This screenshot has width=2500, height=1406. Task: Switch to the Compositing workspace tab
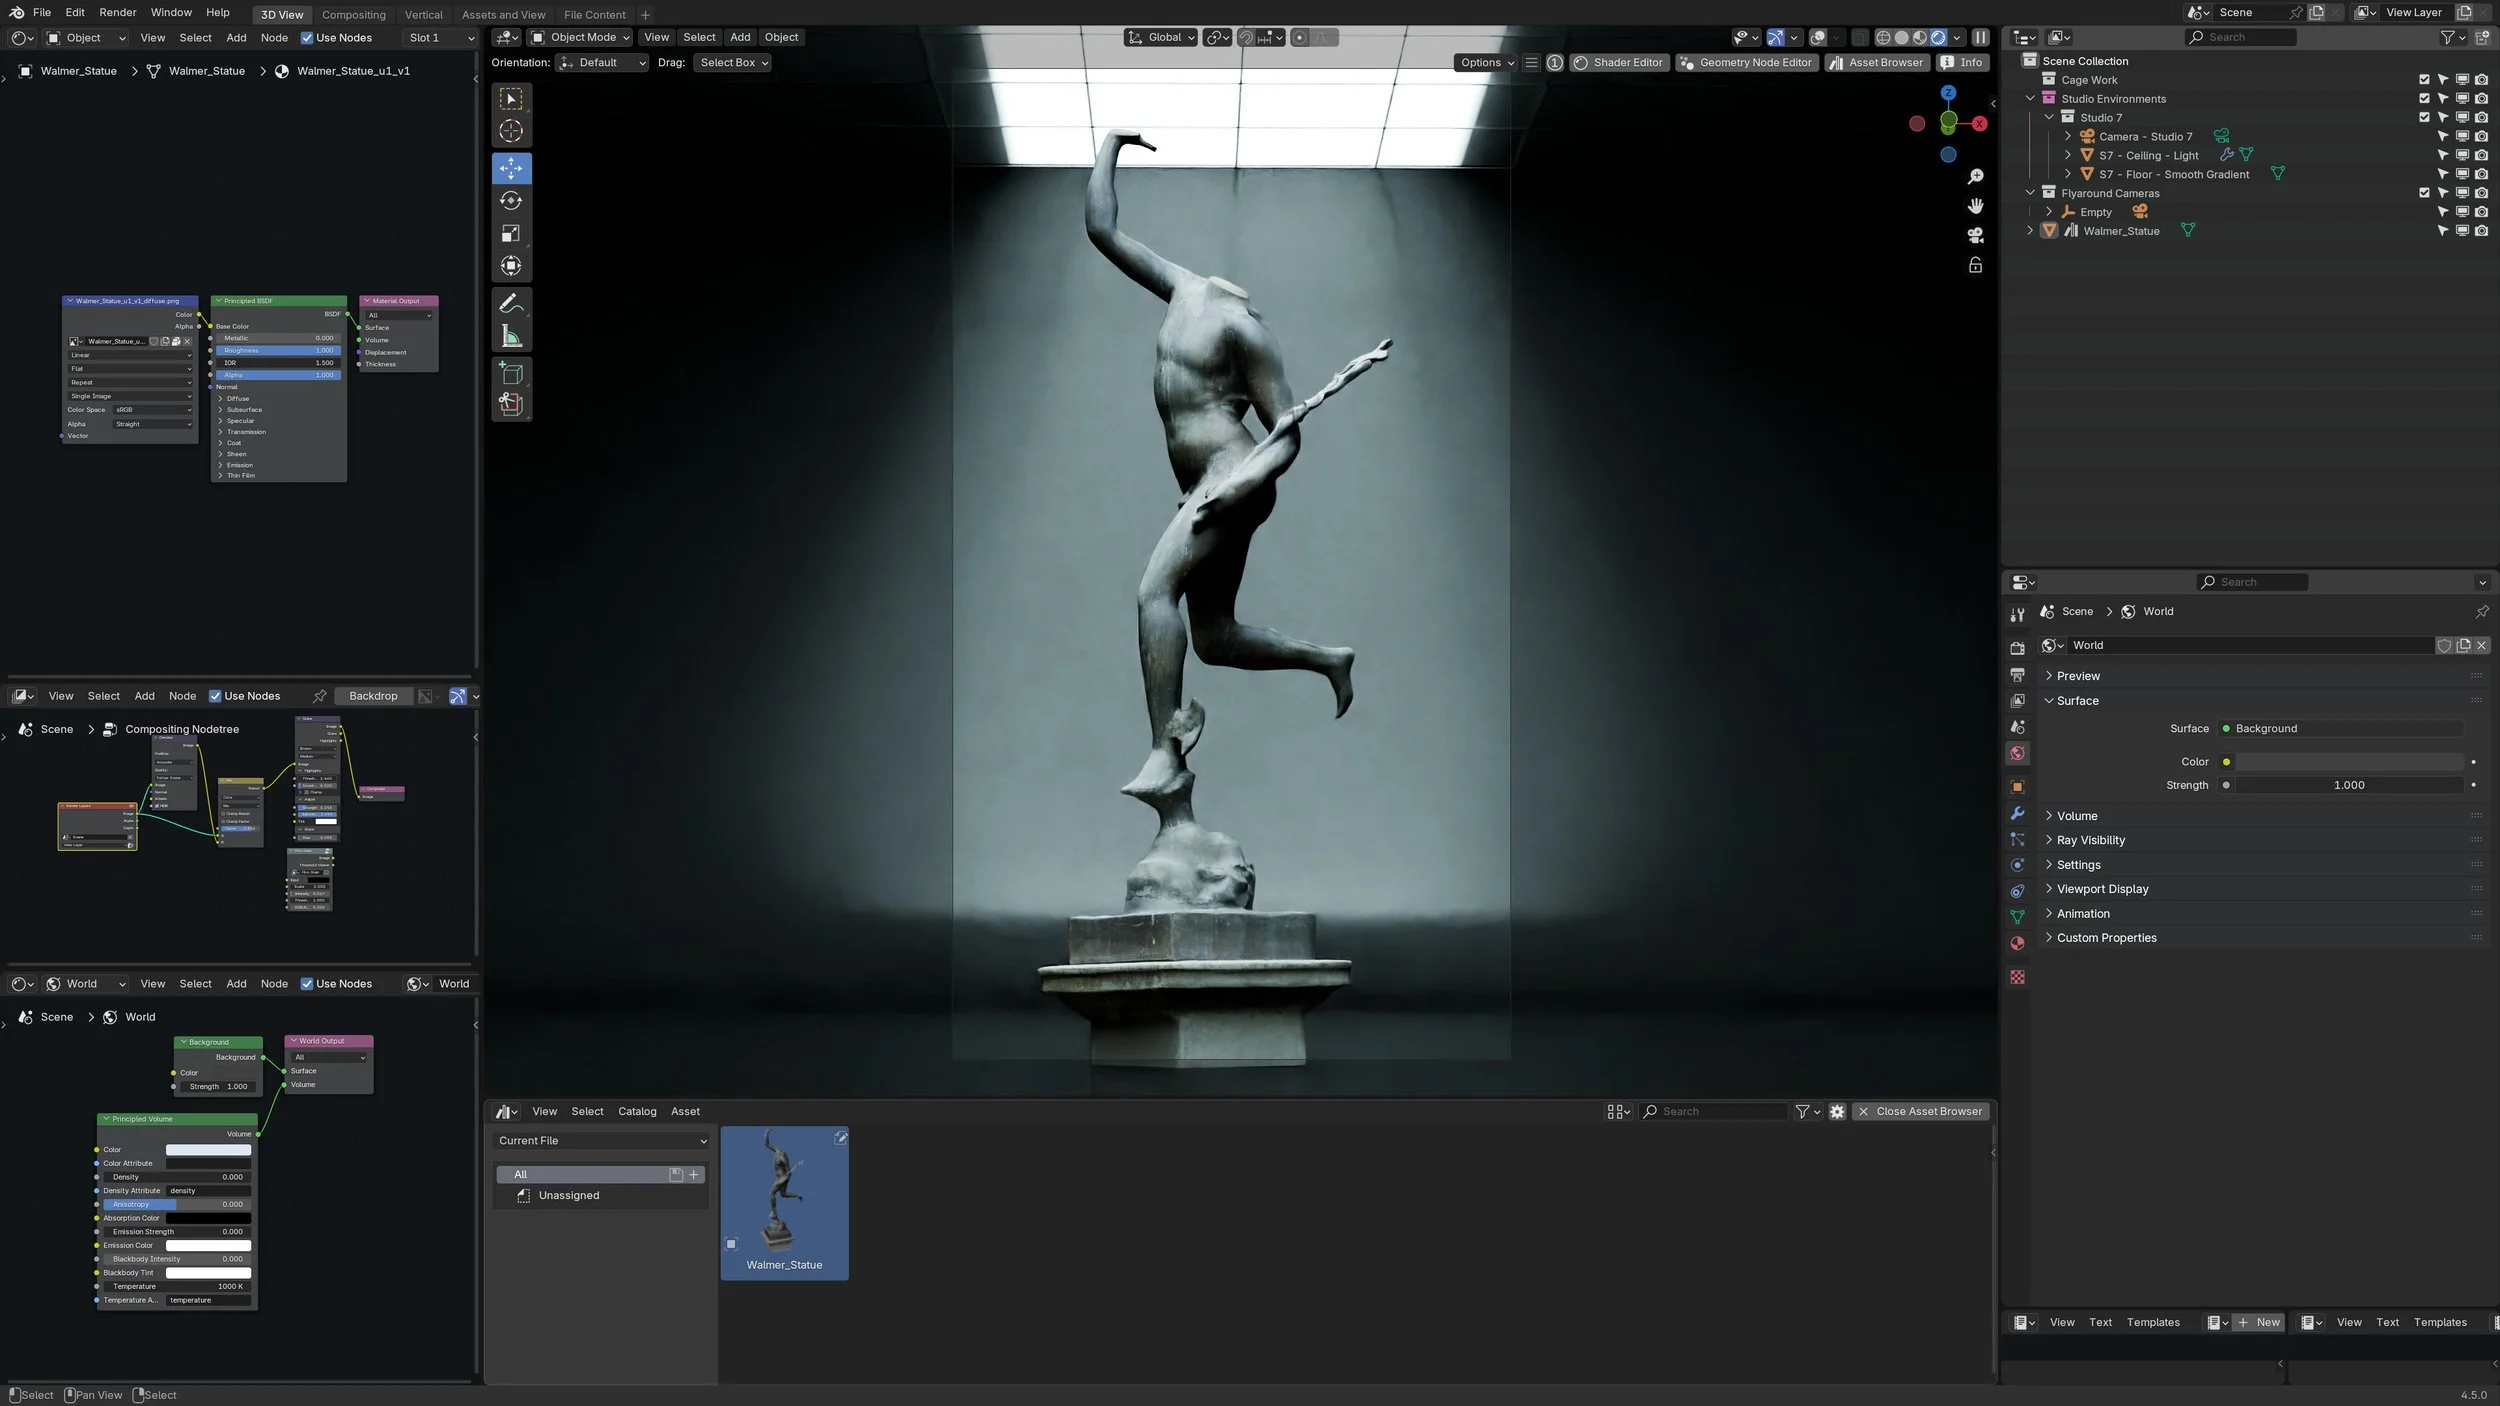(x=353, y=15)
